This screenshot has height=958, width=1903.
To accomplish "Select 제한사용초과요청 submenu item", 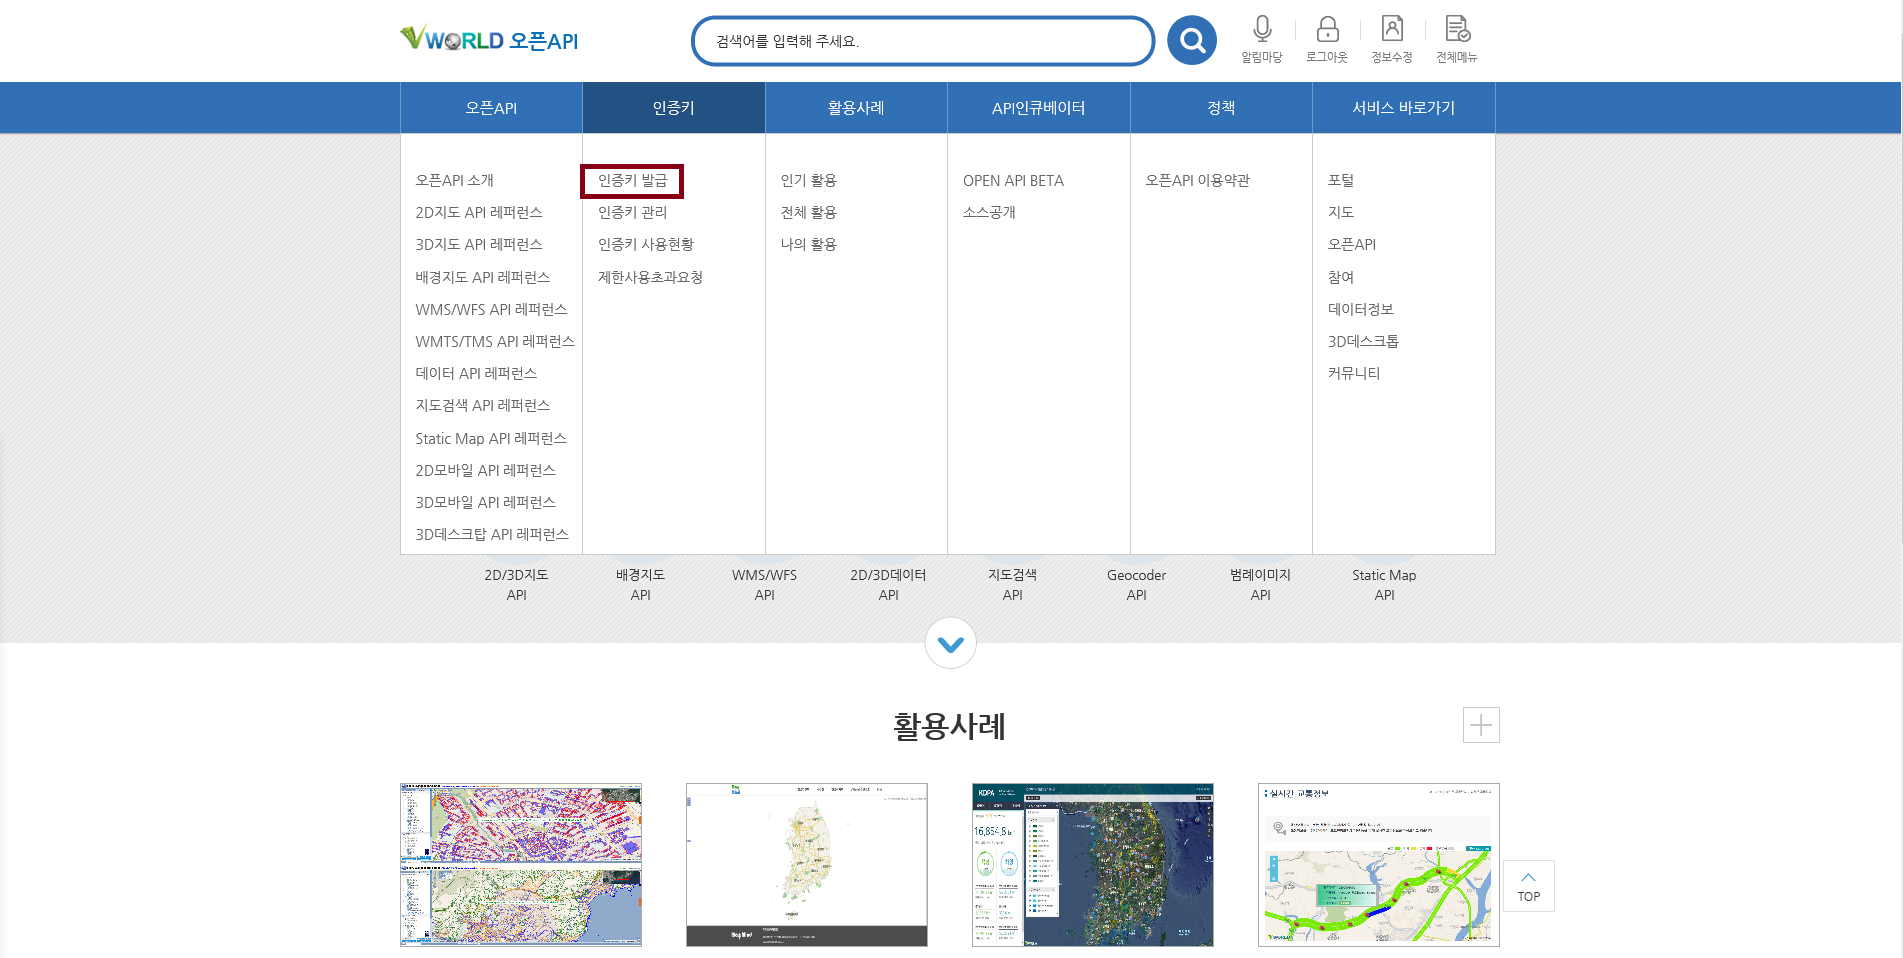I will click(x=650, y=278).
